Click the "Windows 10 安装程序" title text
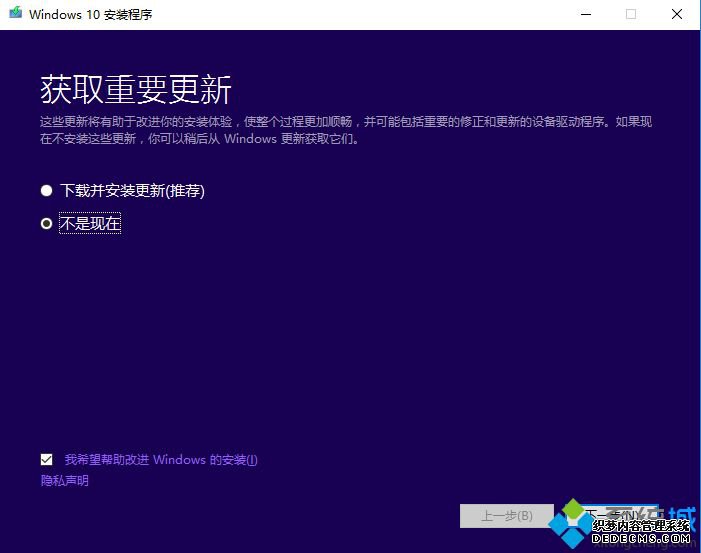This screenshot has height=553, width=701. click(91, 15)
